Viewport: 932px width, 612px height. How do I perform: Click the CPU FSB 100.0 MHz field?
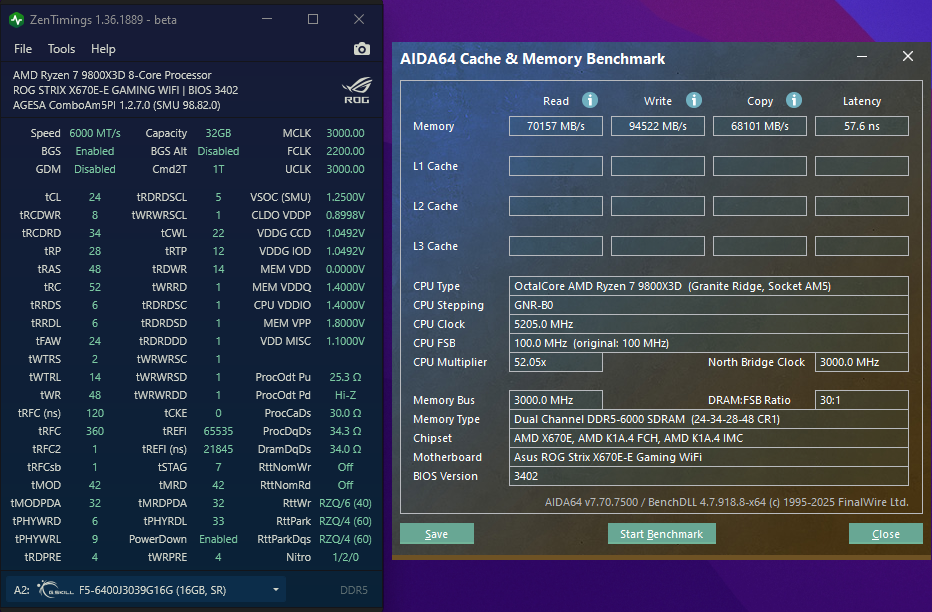click(x=709, y=343)
